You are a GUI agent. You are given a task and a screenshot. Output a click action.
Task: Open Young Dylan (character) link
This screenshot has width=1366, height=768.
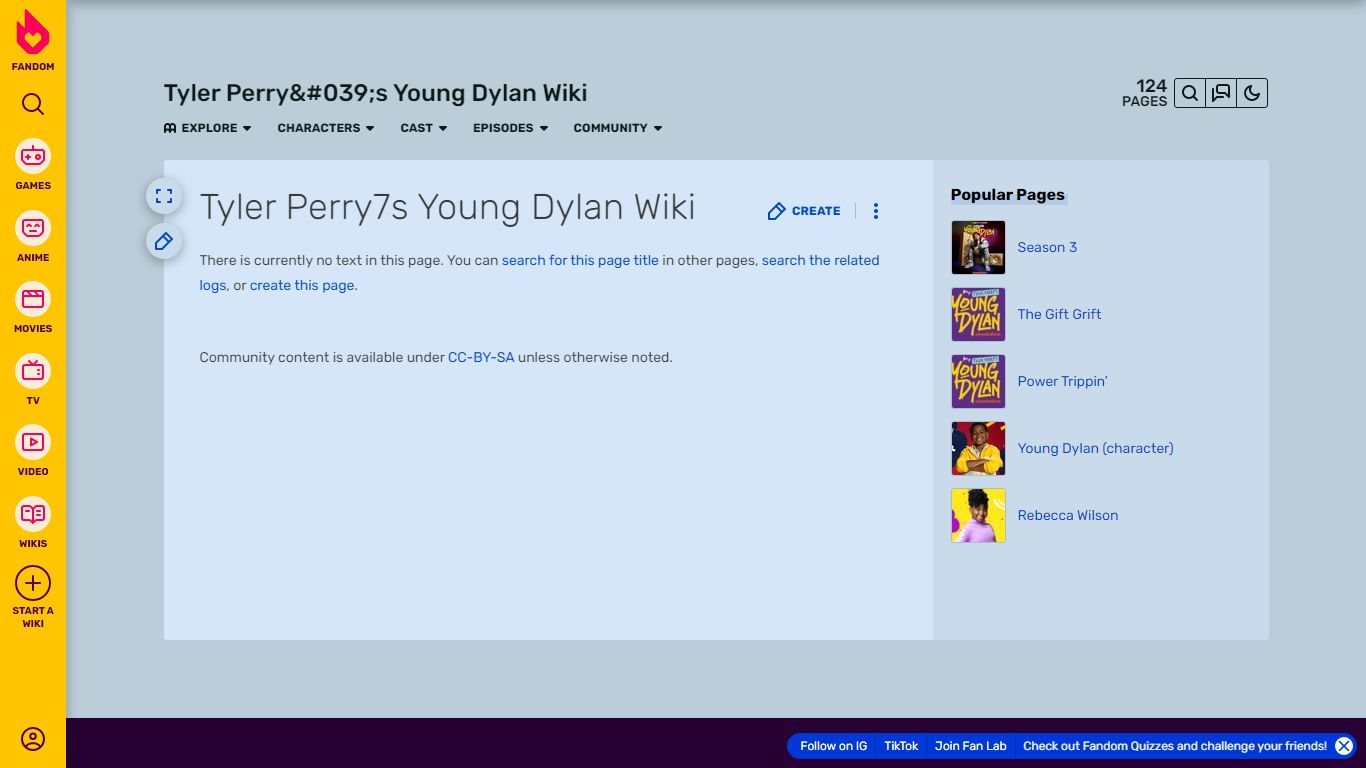click(1095, 448)
